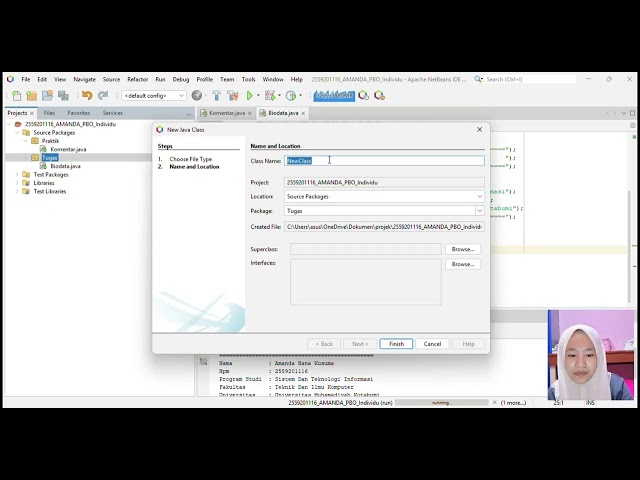
Task: Open the Package dropdown arrow
Action: click(x=480, y=211)
